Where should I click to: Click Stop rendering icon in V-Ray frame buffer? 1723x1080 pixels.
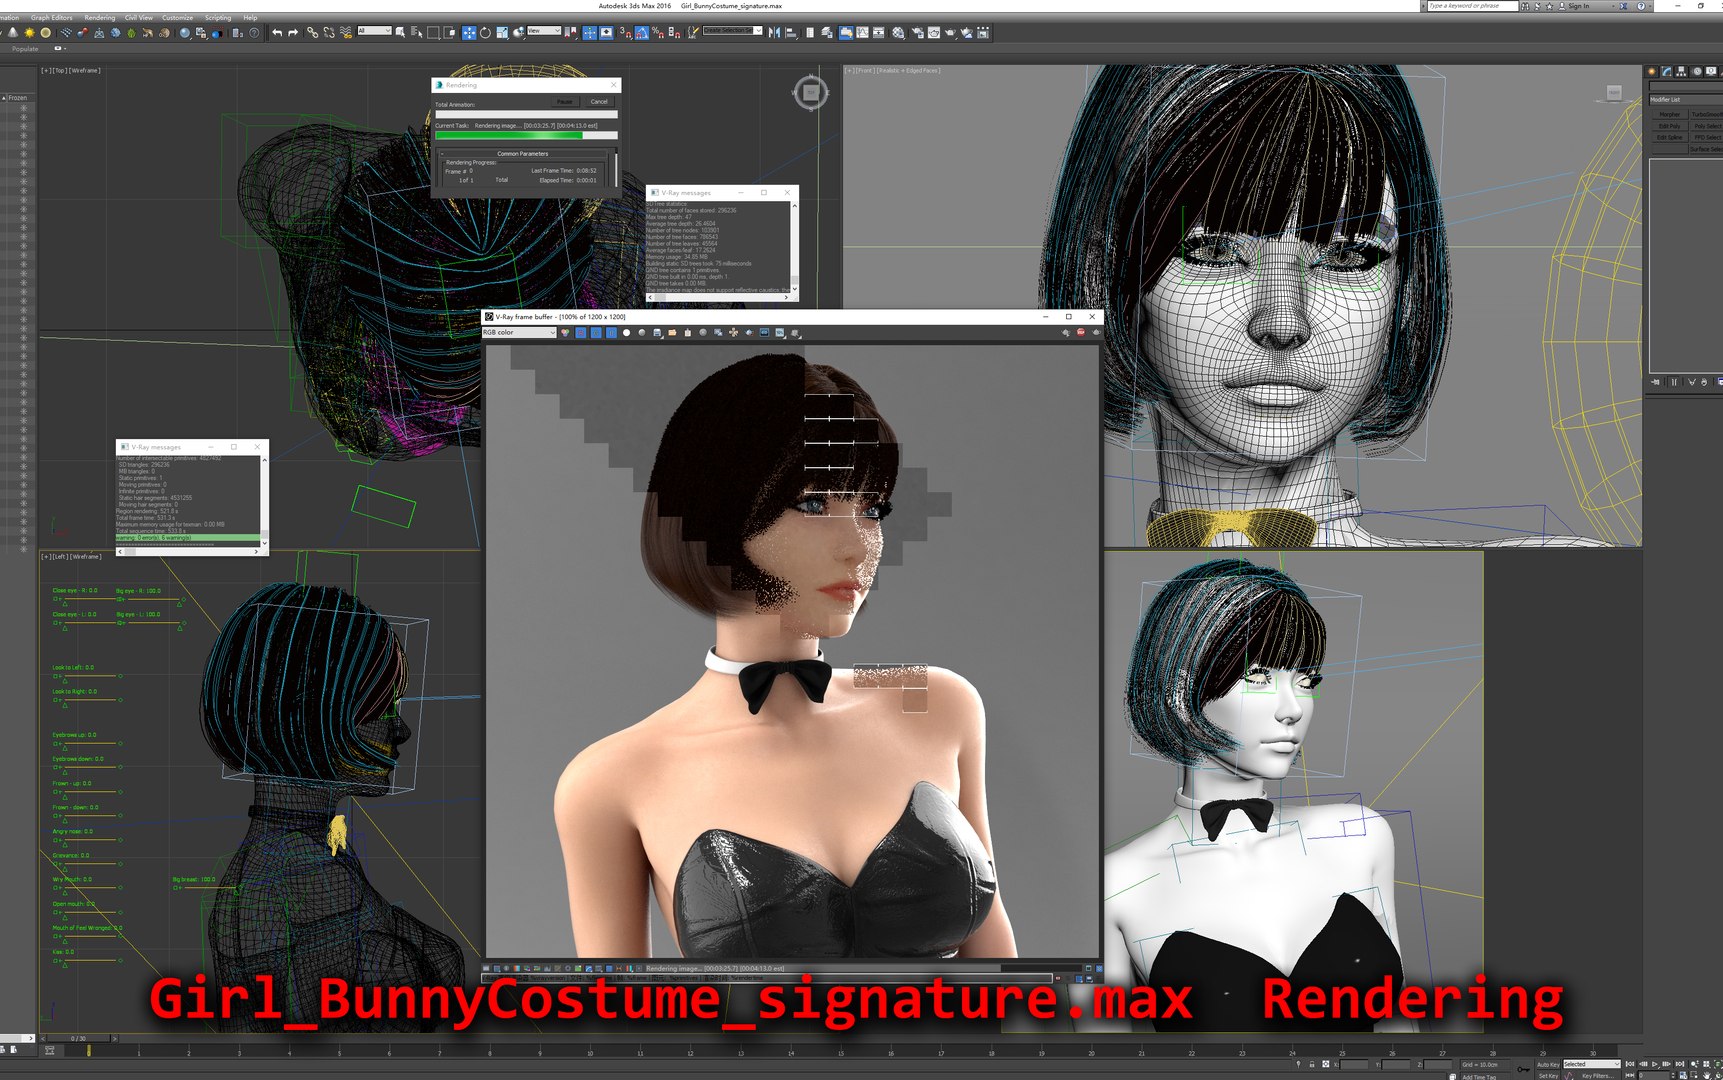click(1081, 333)
